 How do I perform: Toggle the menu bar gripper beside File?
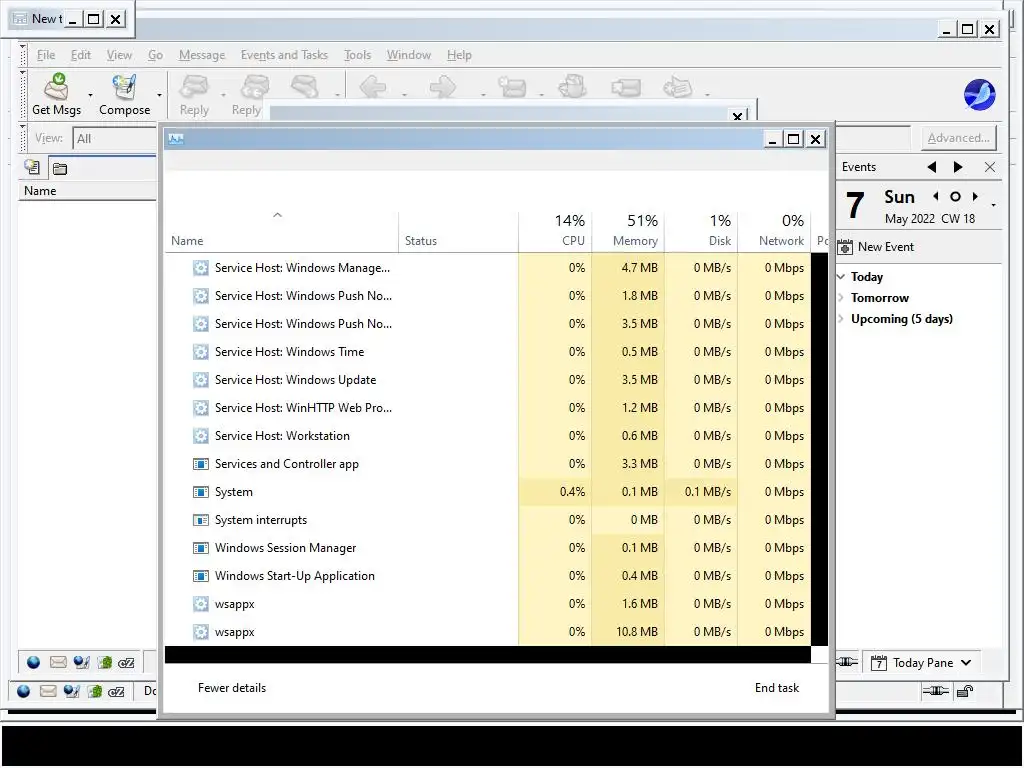(23, 55)
